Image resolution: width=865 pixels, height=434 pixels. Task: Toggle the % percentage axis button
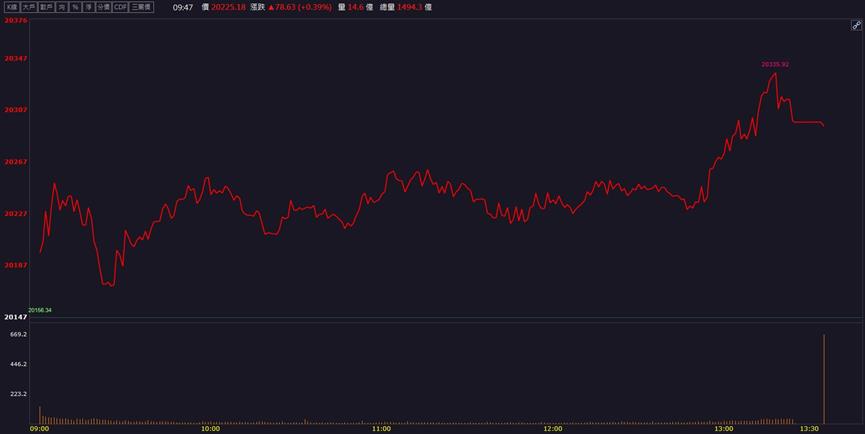coord(75,7)
